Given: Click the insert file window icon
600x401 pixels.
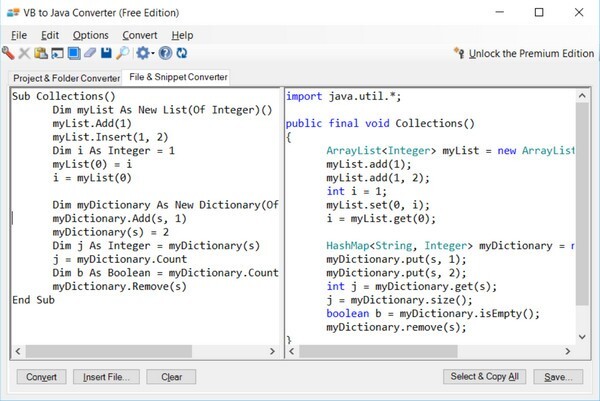Looking at the screenshot, I should (57, 53).
